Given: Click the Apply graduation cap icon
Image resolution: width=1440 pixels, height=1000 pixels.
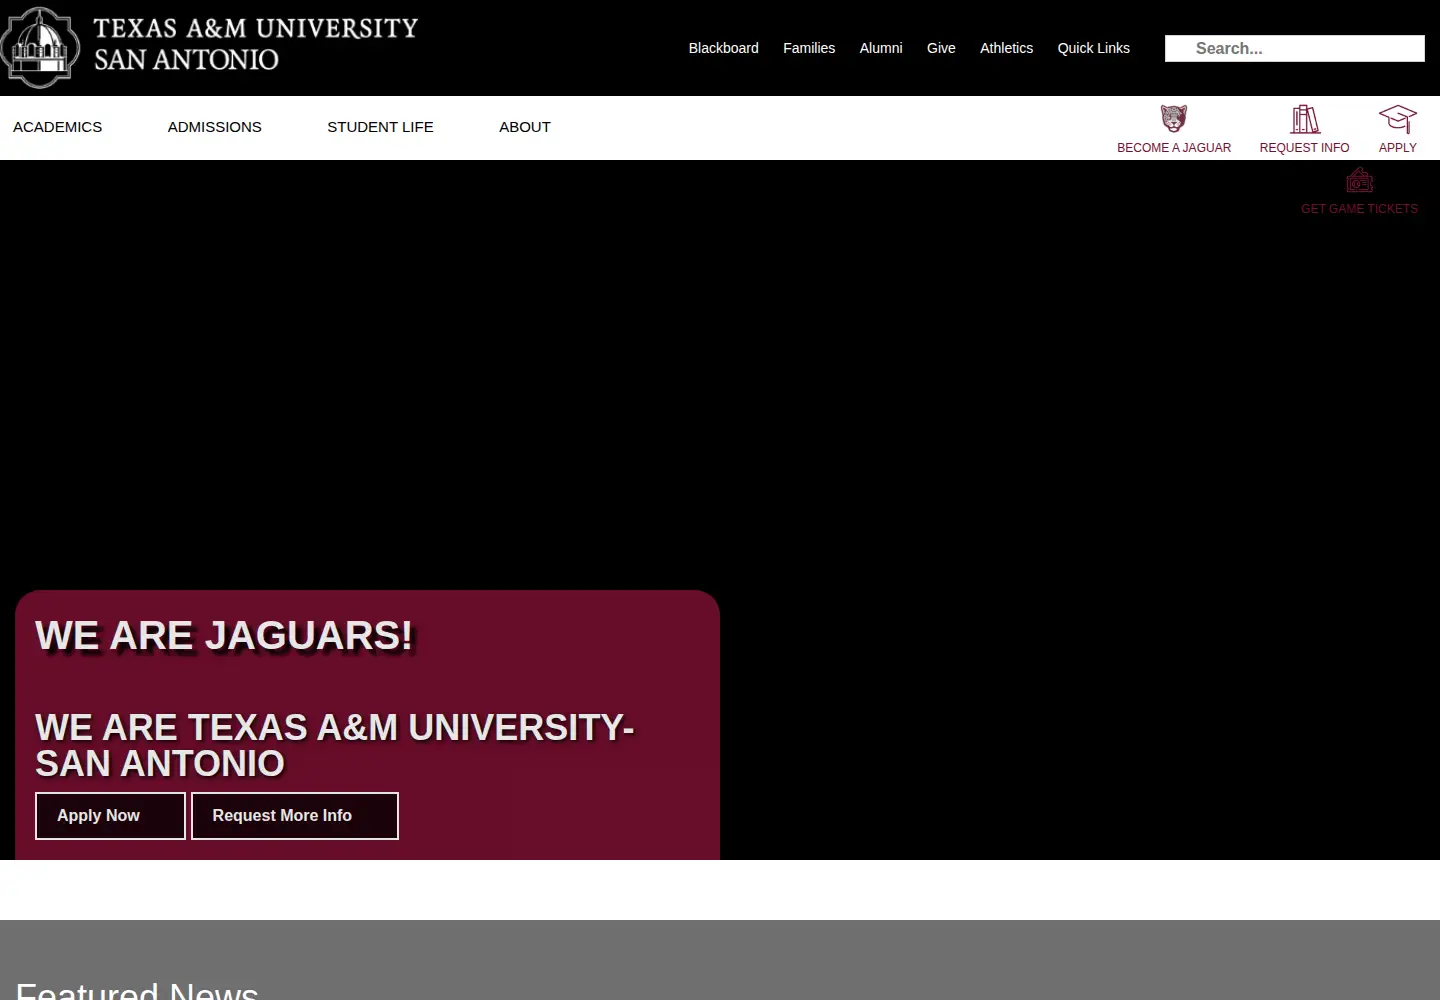Looking at the screenshot, I should click(1397, 119).
